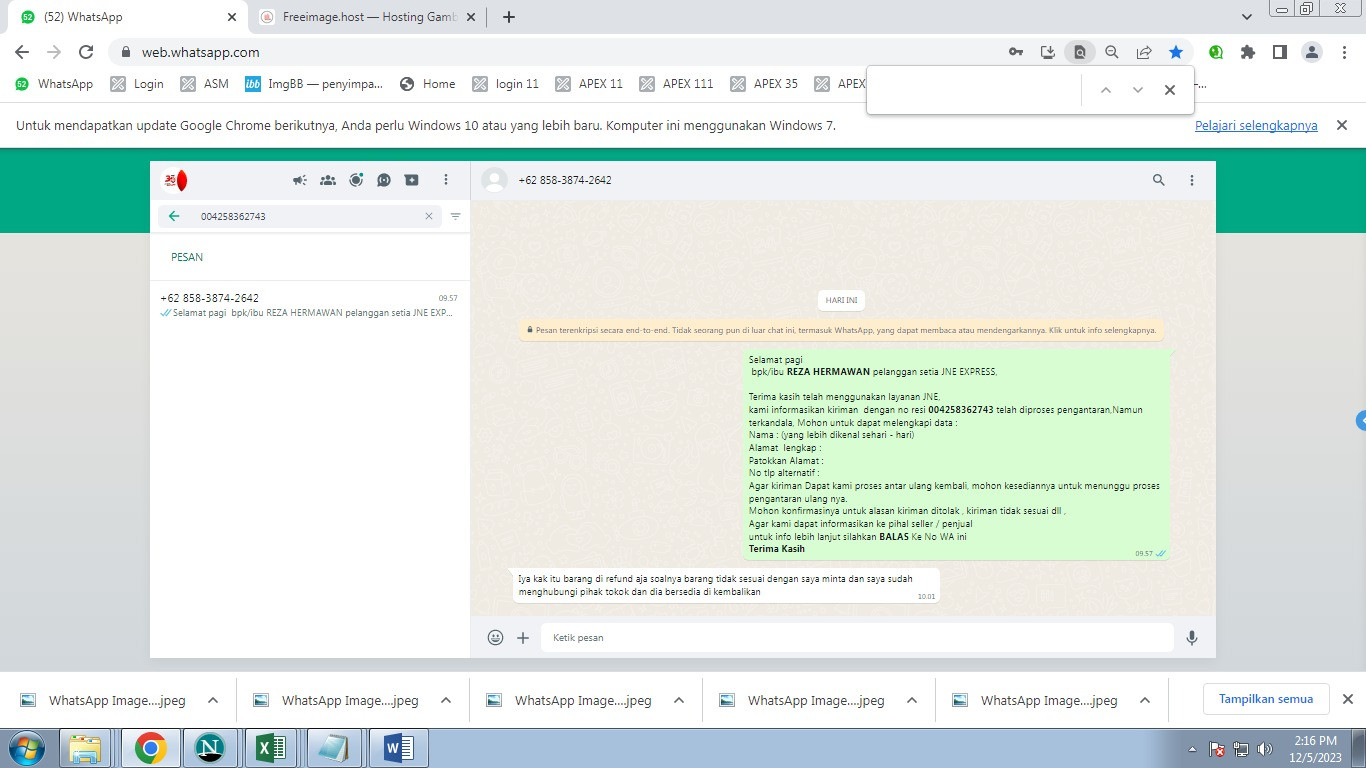Search within the open conversation
Viewport: 1366px width, 768px height.
pyautogui.click(x=1159, y=180)
